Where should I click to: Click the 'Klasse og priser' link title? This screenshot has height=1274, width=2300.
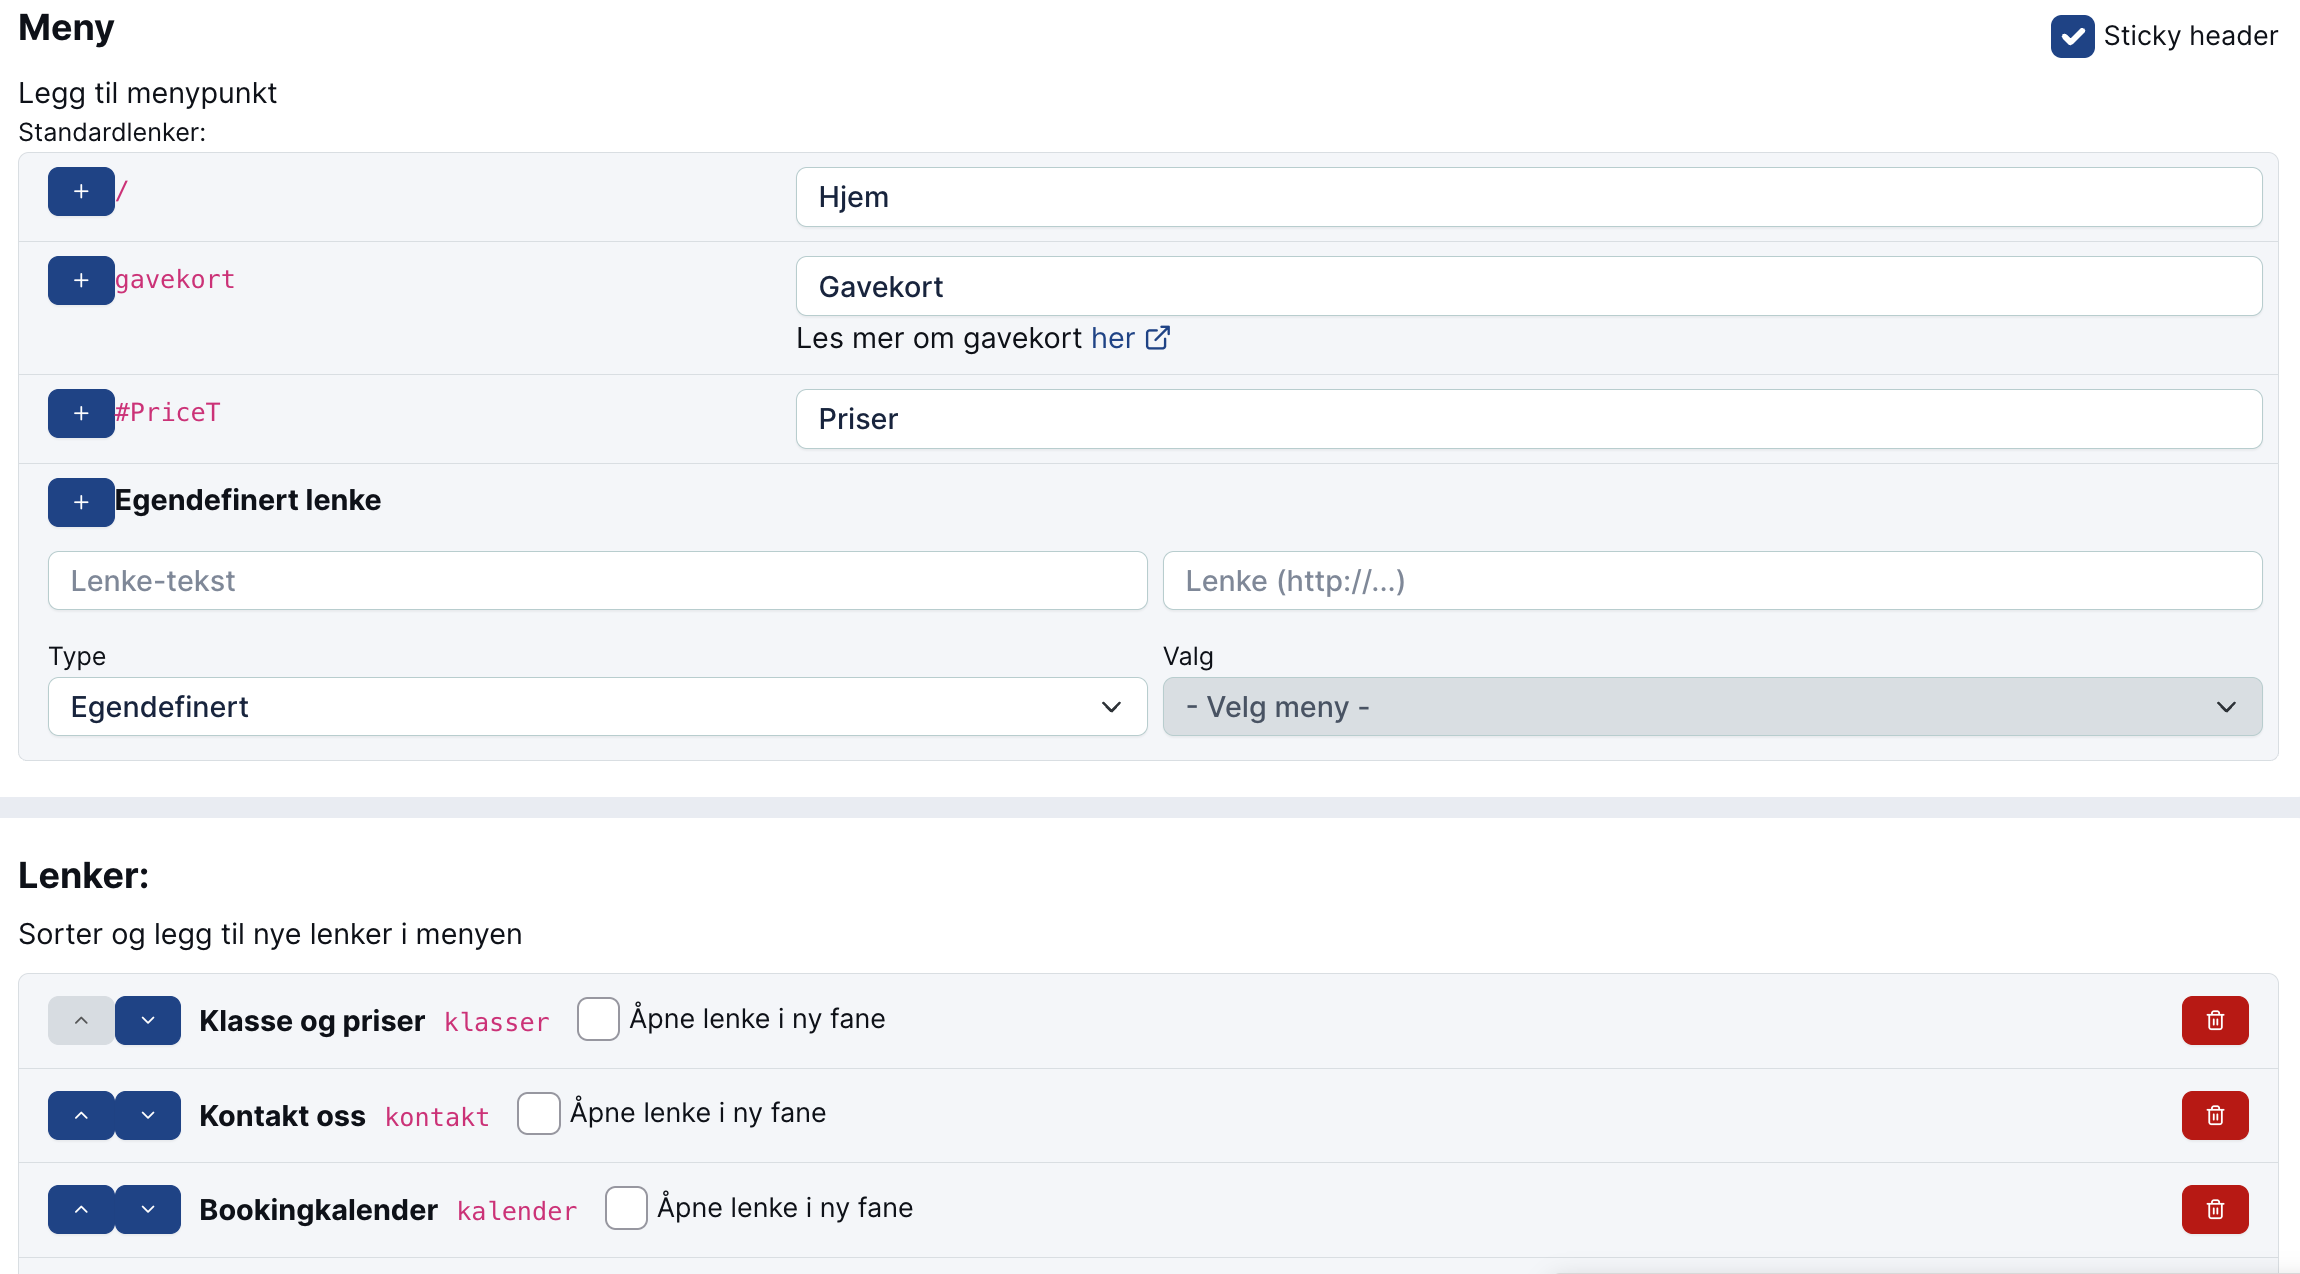coord(312,1021)
